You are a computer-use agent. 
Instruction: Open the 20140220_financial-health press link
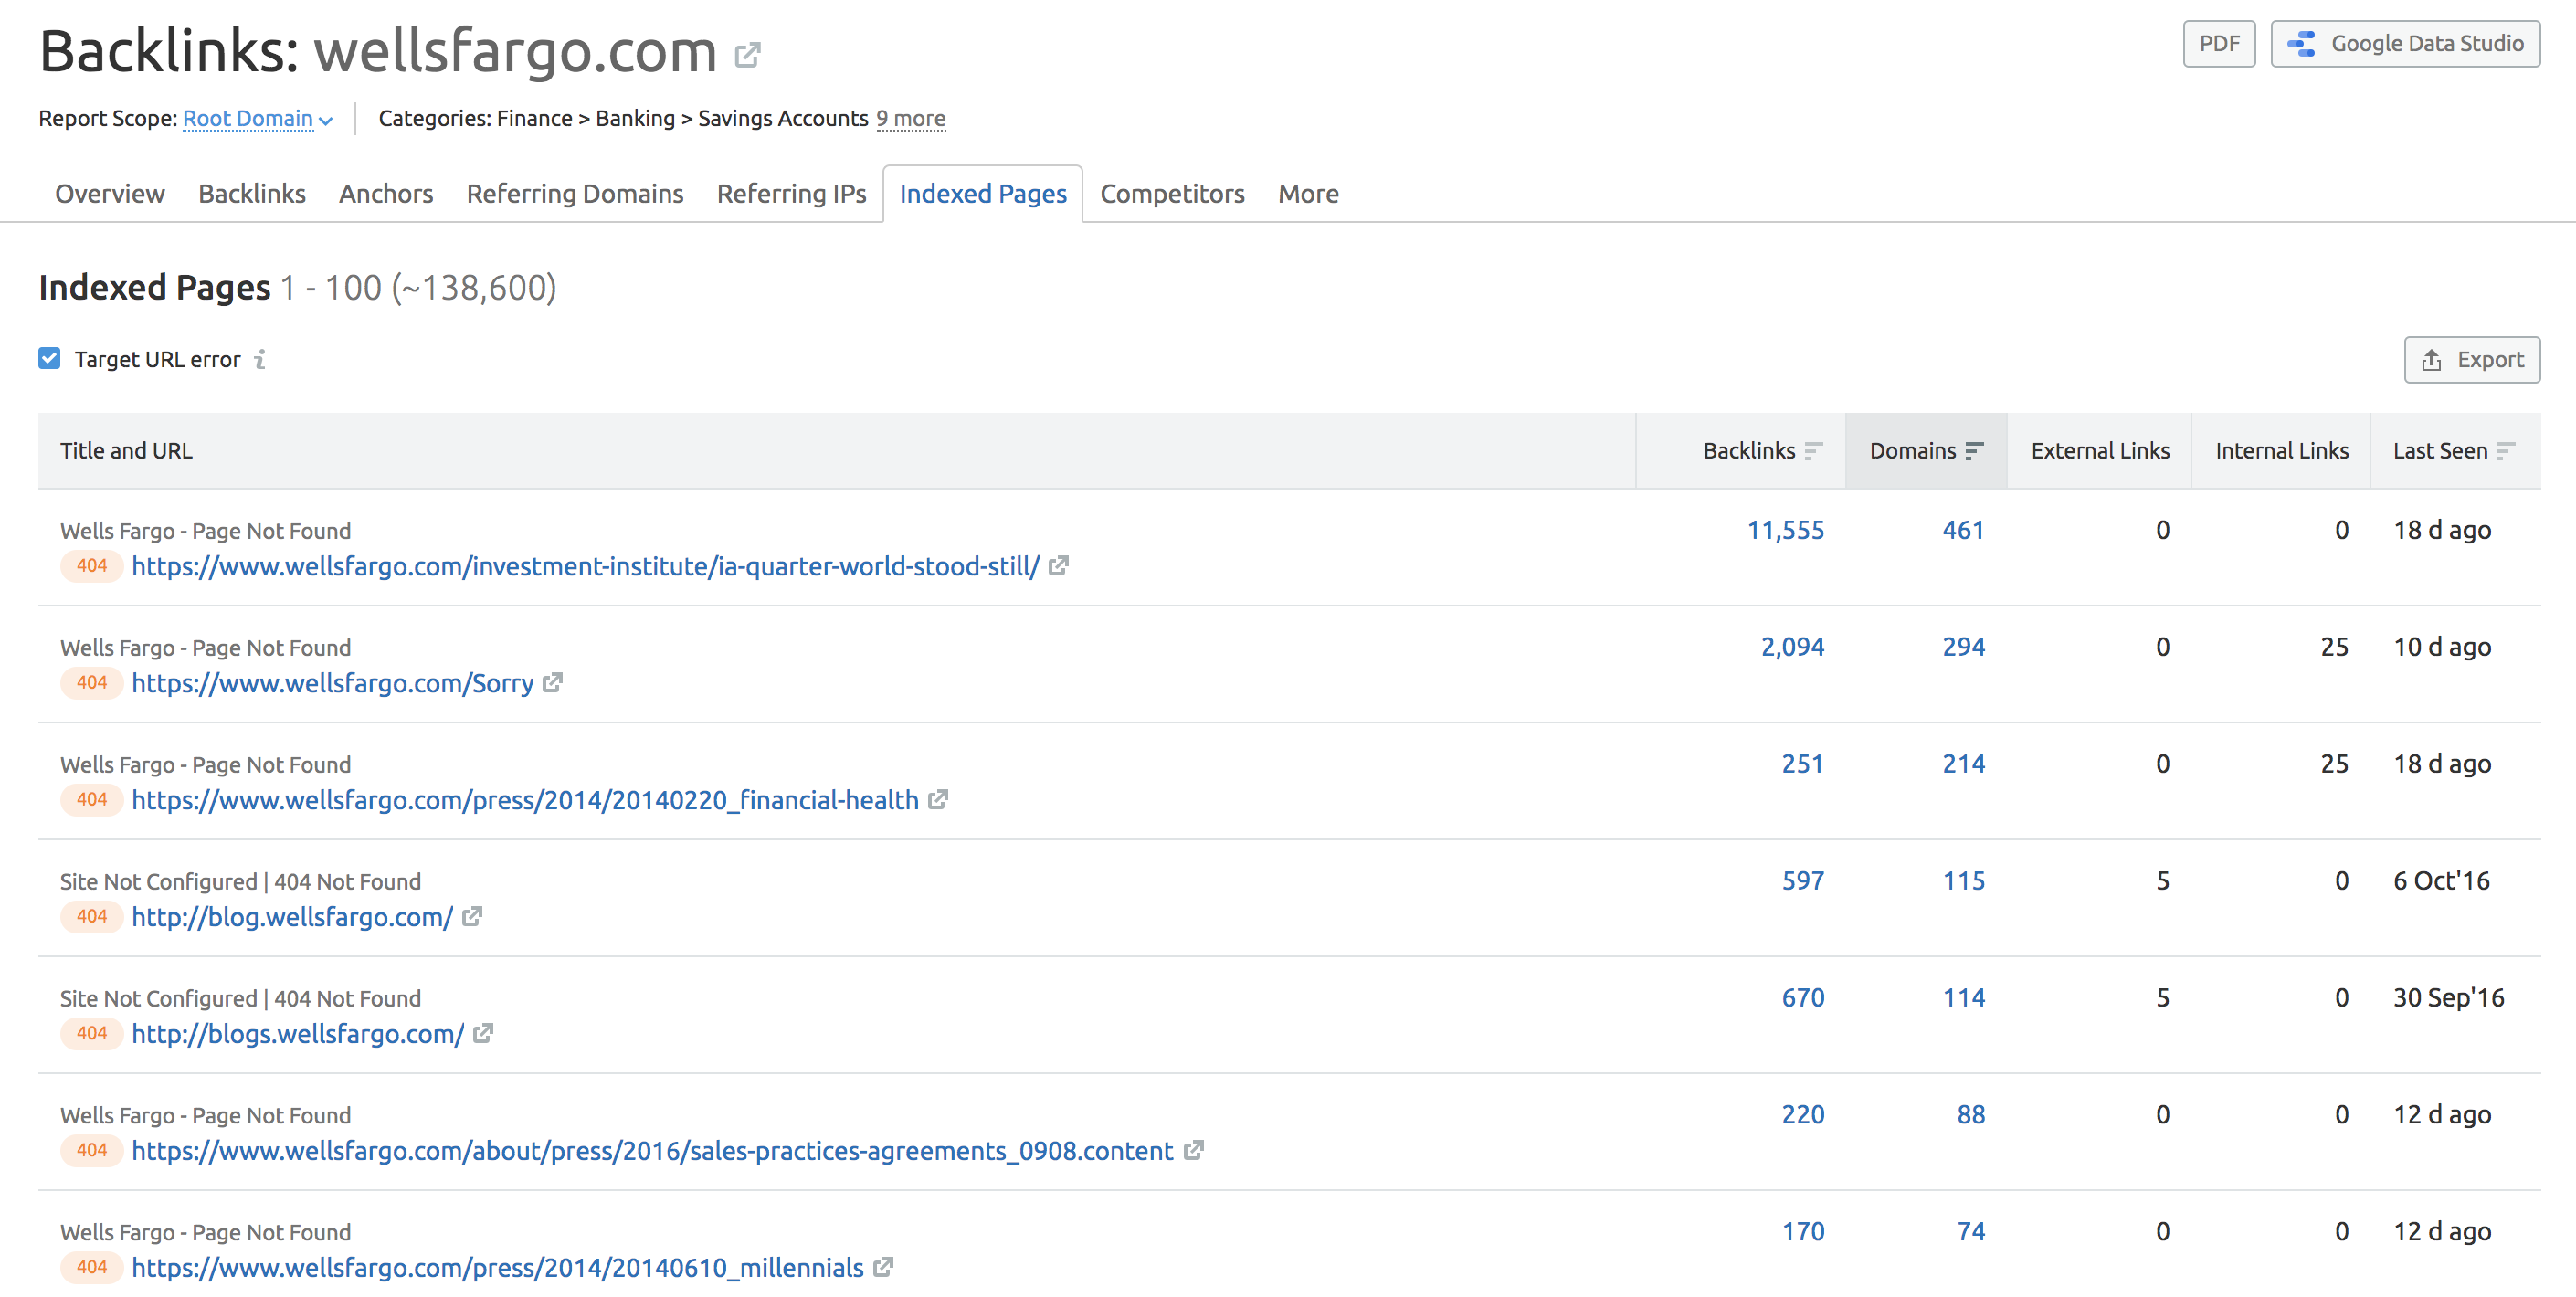(525, 800)
